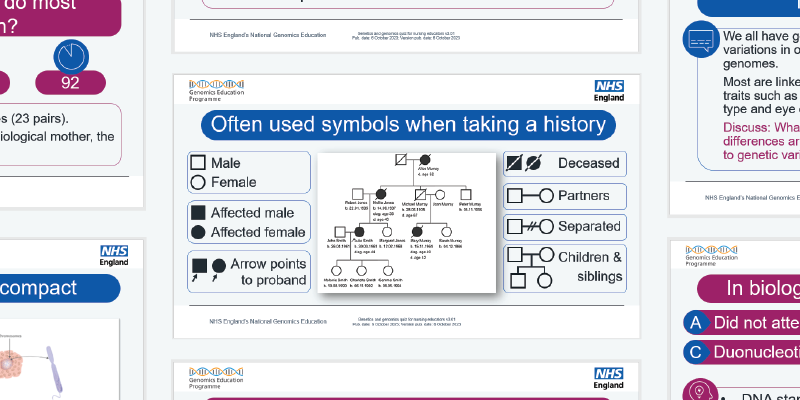This screenshot has height=400, width=800.
Task: Click Sarah Murray's circle in the pedigree
Action: (446, 232)
